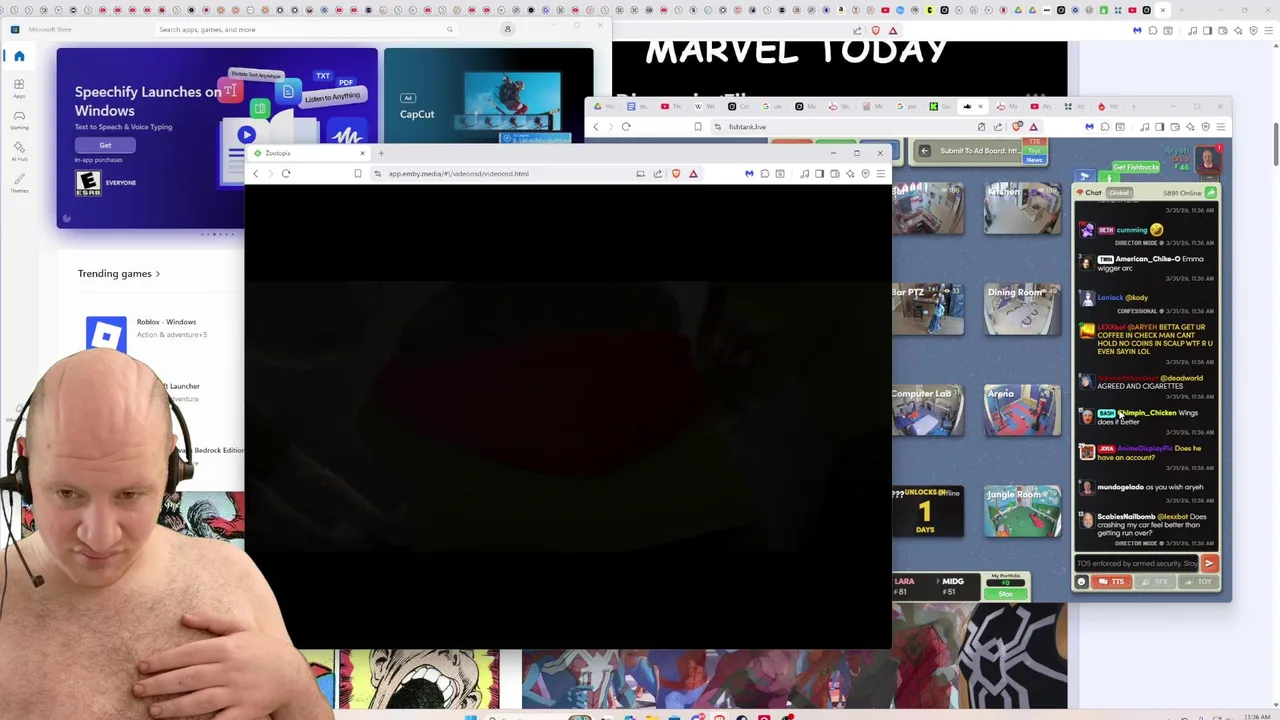The height and width of the screenshot is (720, 1280).
Task: Click share icon in Emby address bar
Action: pyautogui.click(x=657, y=174)
